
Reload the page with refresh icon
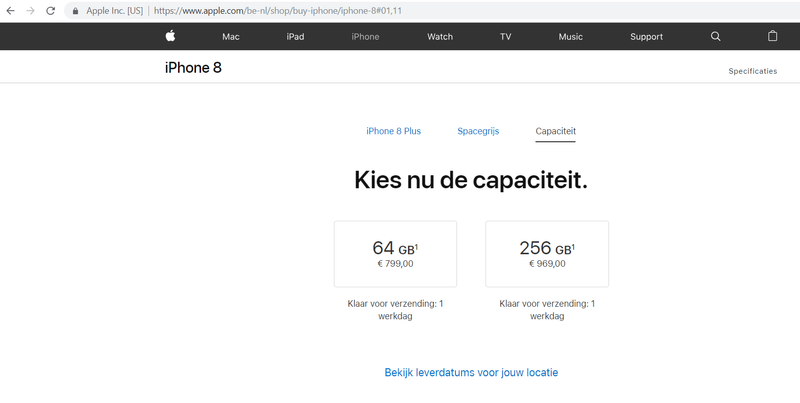[52, 10]
